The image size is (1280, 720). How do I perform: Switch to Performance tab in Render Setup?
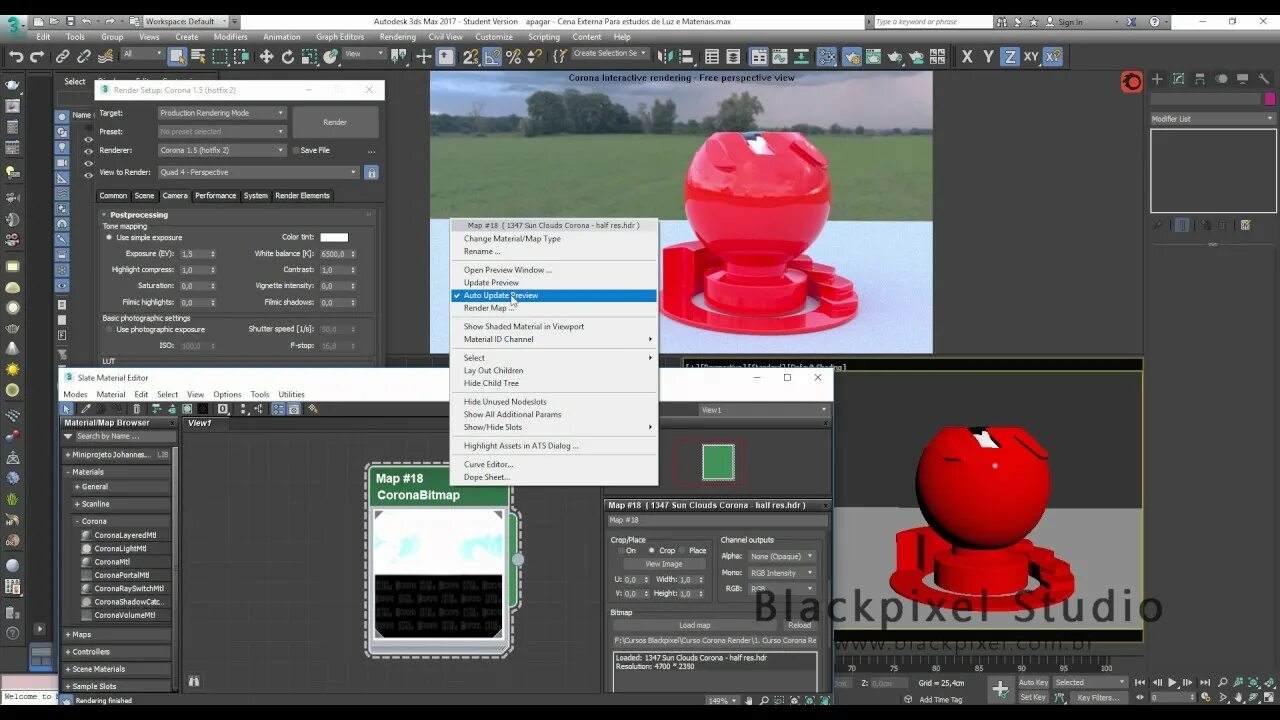215,195
